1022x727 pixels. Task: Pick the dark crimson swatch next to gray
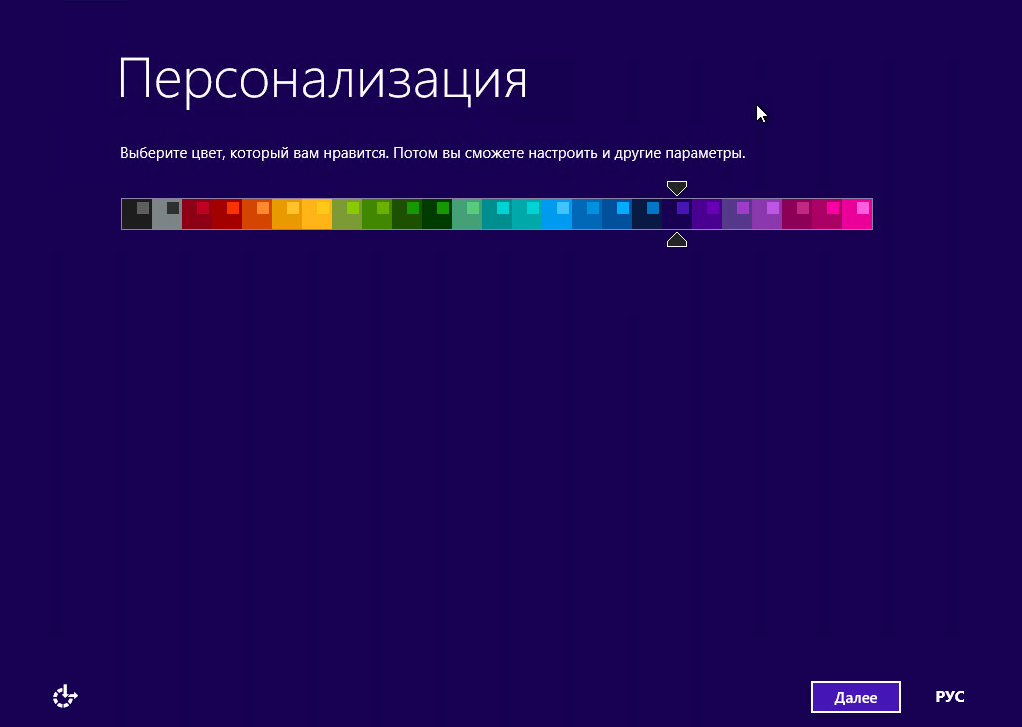[x=196, y=214]
